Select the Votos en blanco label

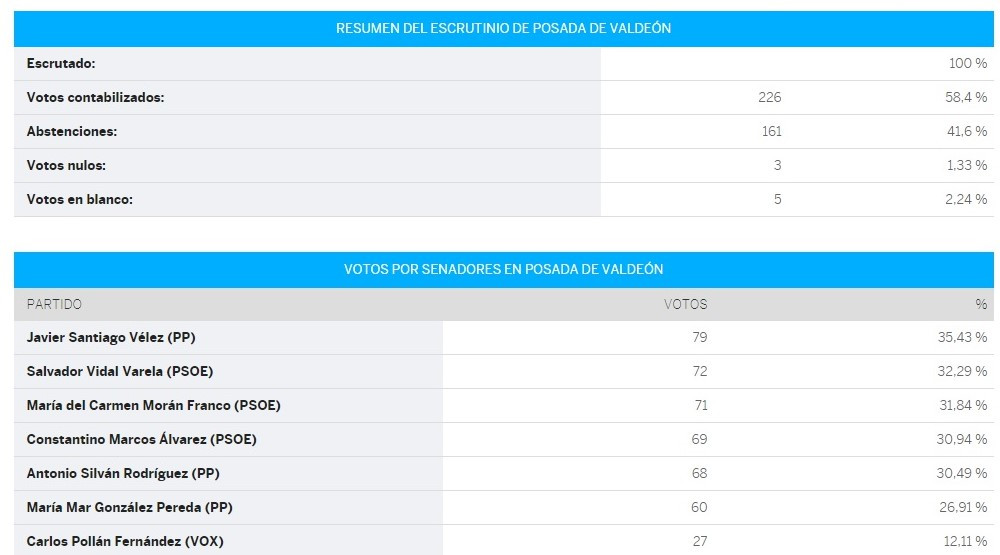pos(80,199)
